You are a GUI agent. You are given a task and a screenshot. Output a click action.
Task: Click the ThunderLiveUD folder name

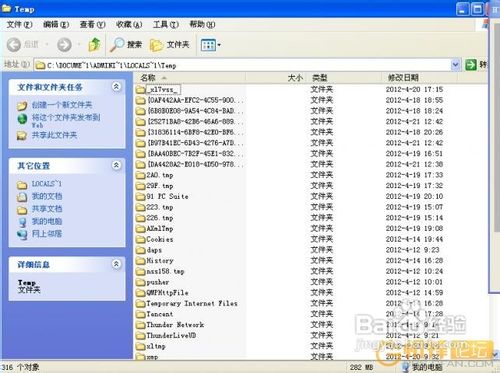171,335
